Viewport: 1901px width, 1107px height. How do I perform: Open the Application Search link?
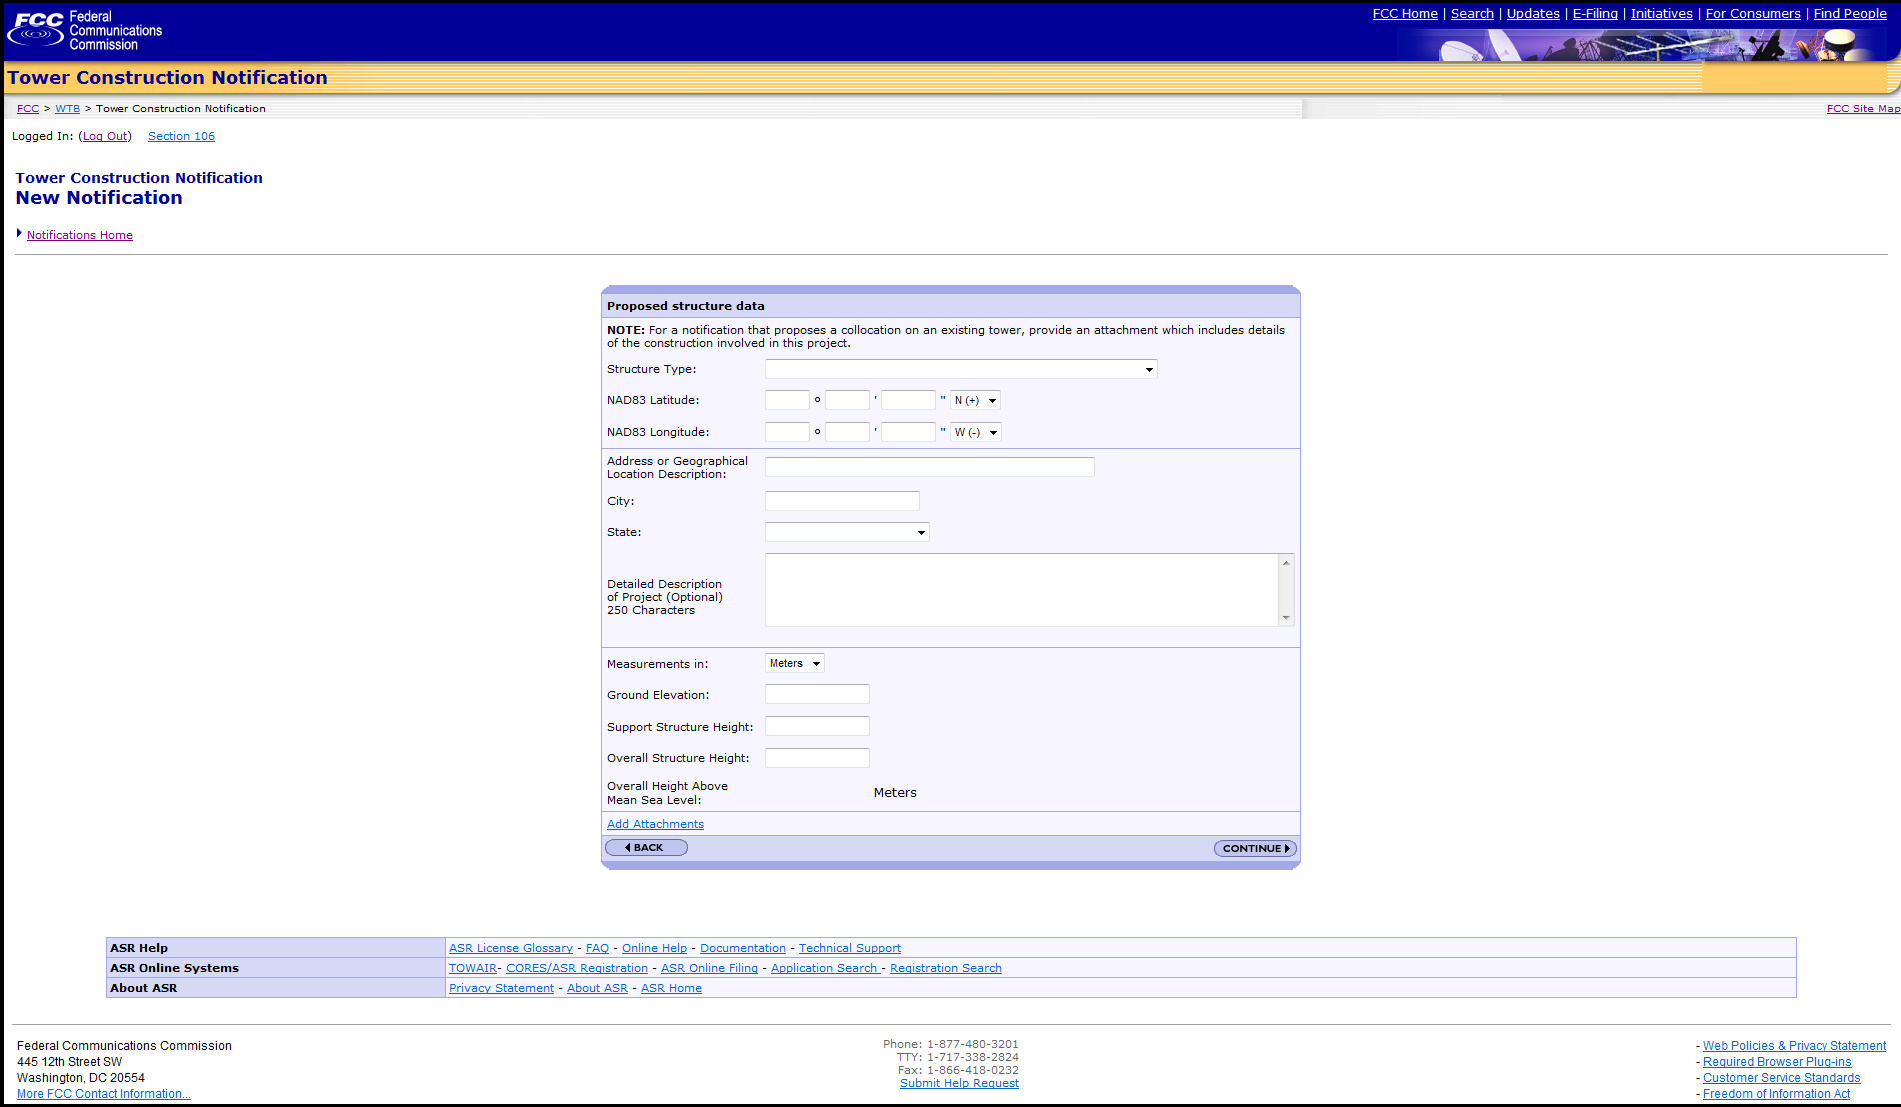(824, 968)
